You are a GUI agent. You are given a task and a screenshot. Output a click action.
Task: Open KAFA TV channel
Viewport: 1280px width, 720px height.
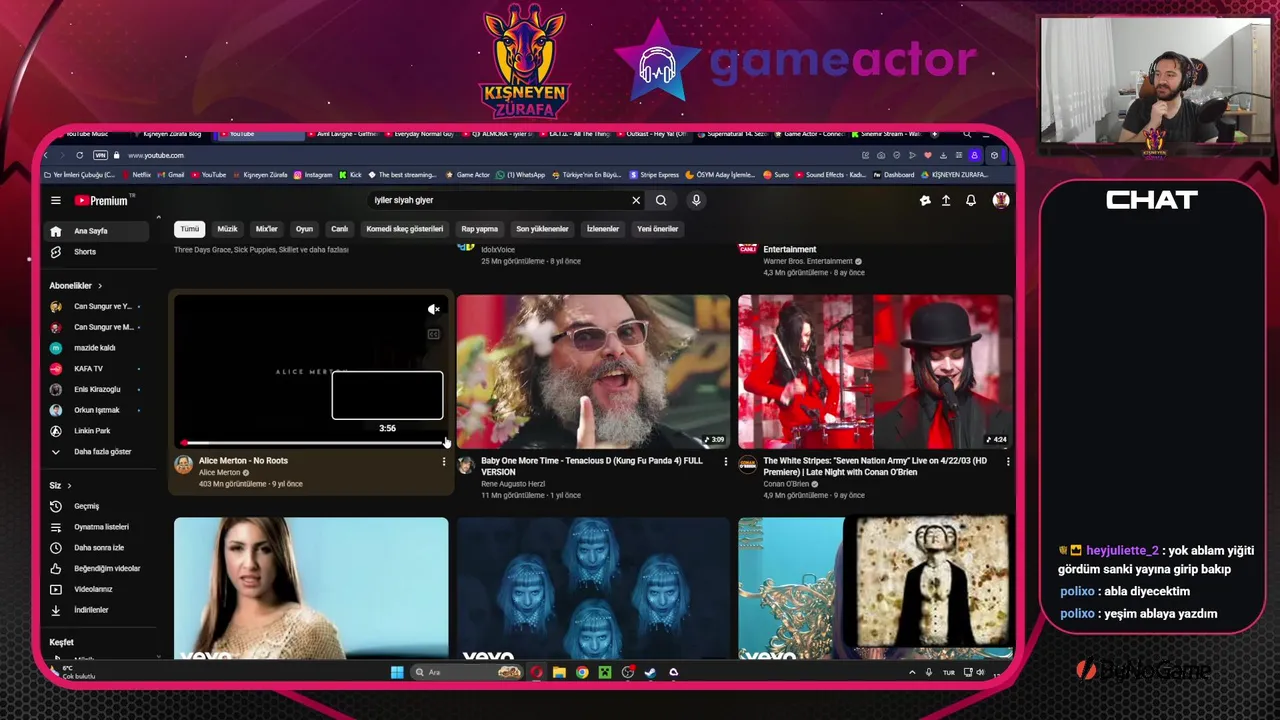(98, 369)
